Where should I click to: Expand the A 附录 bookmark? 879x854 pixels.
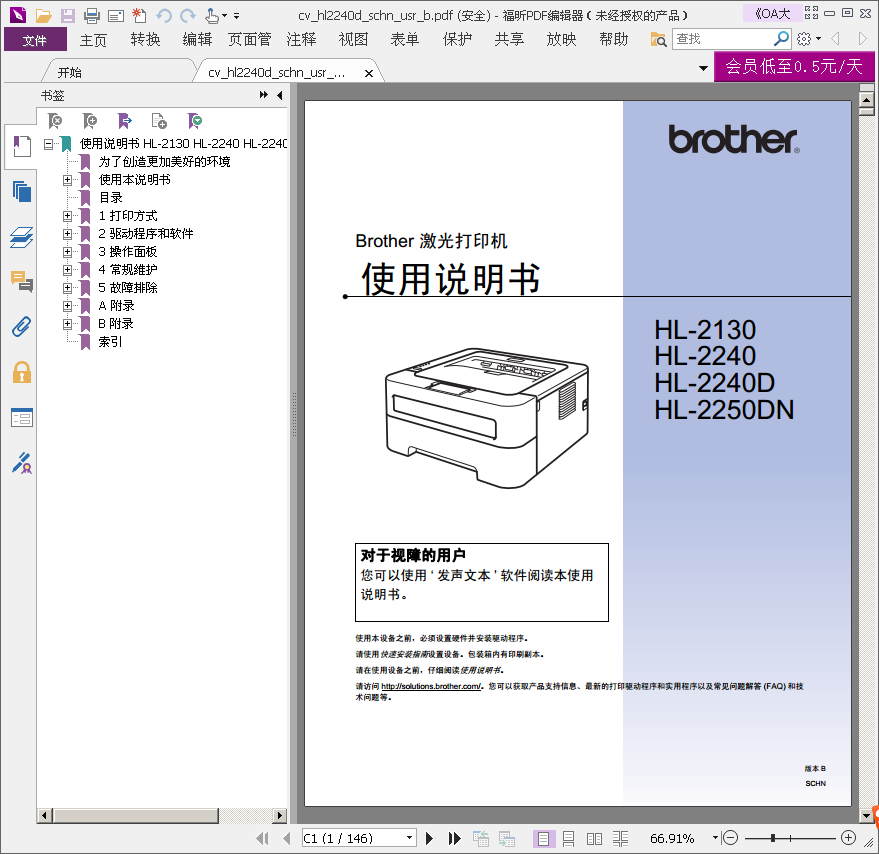point(67,306)
